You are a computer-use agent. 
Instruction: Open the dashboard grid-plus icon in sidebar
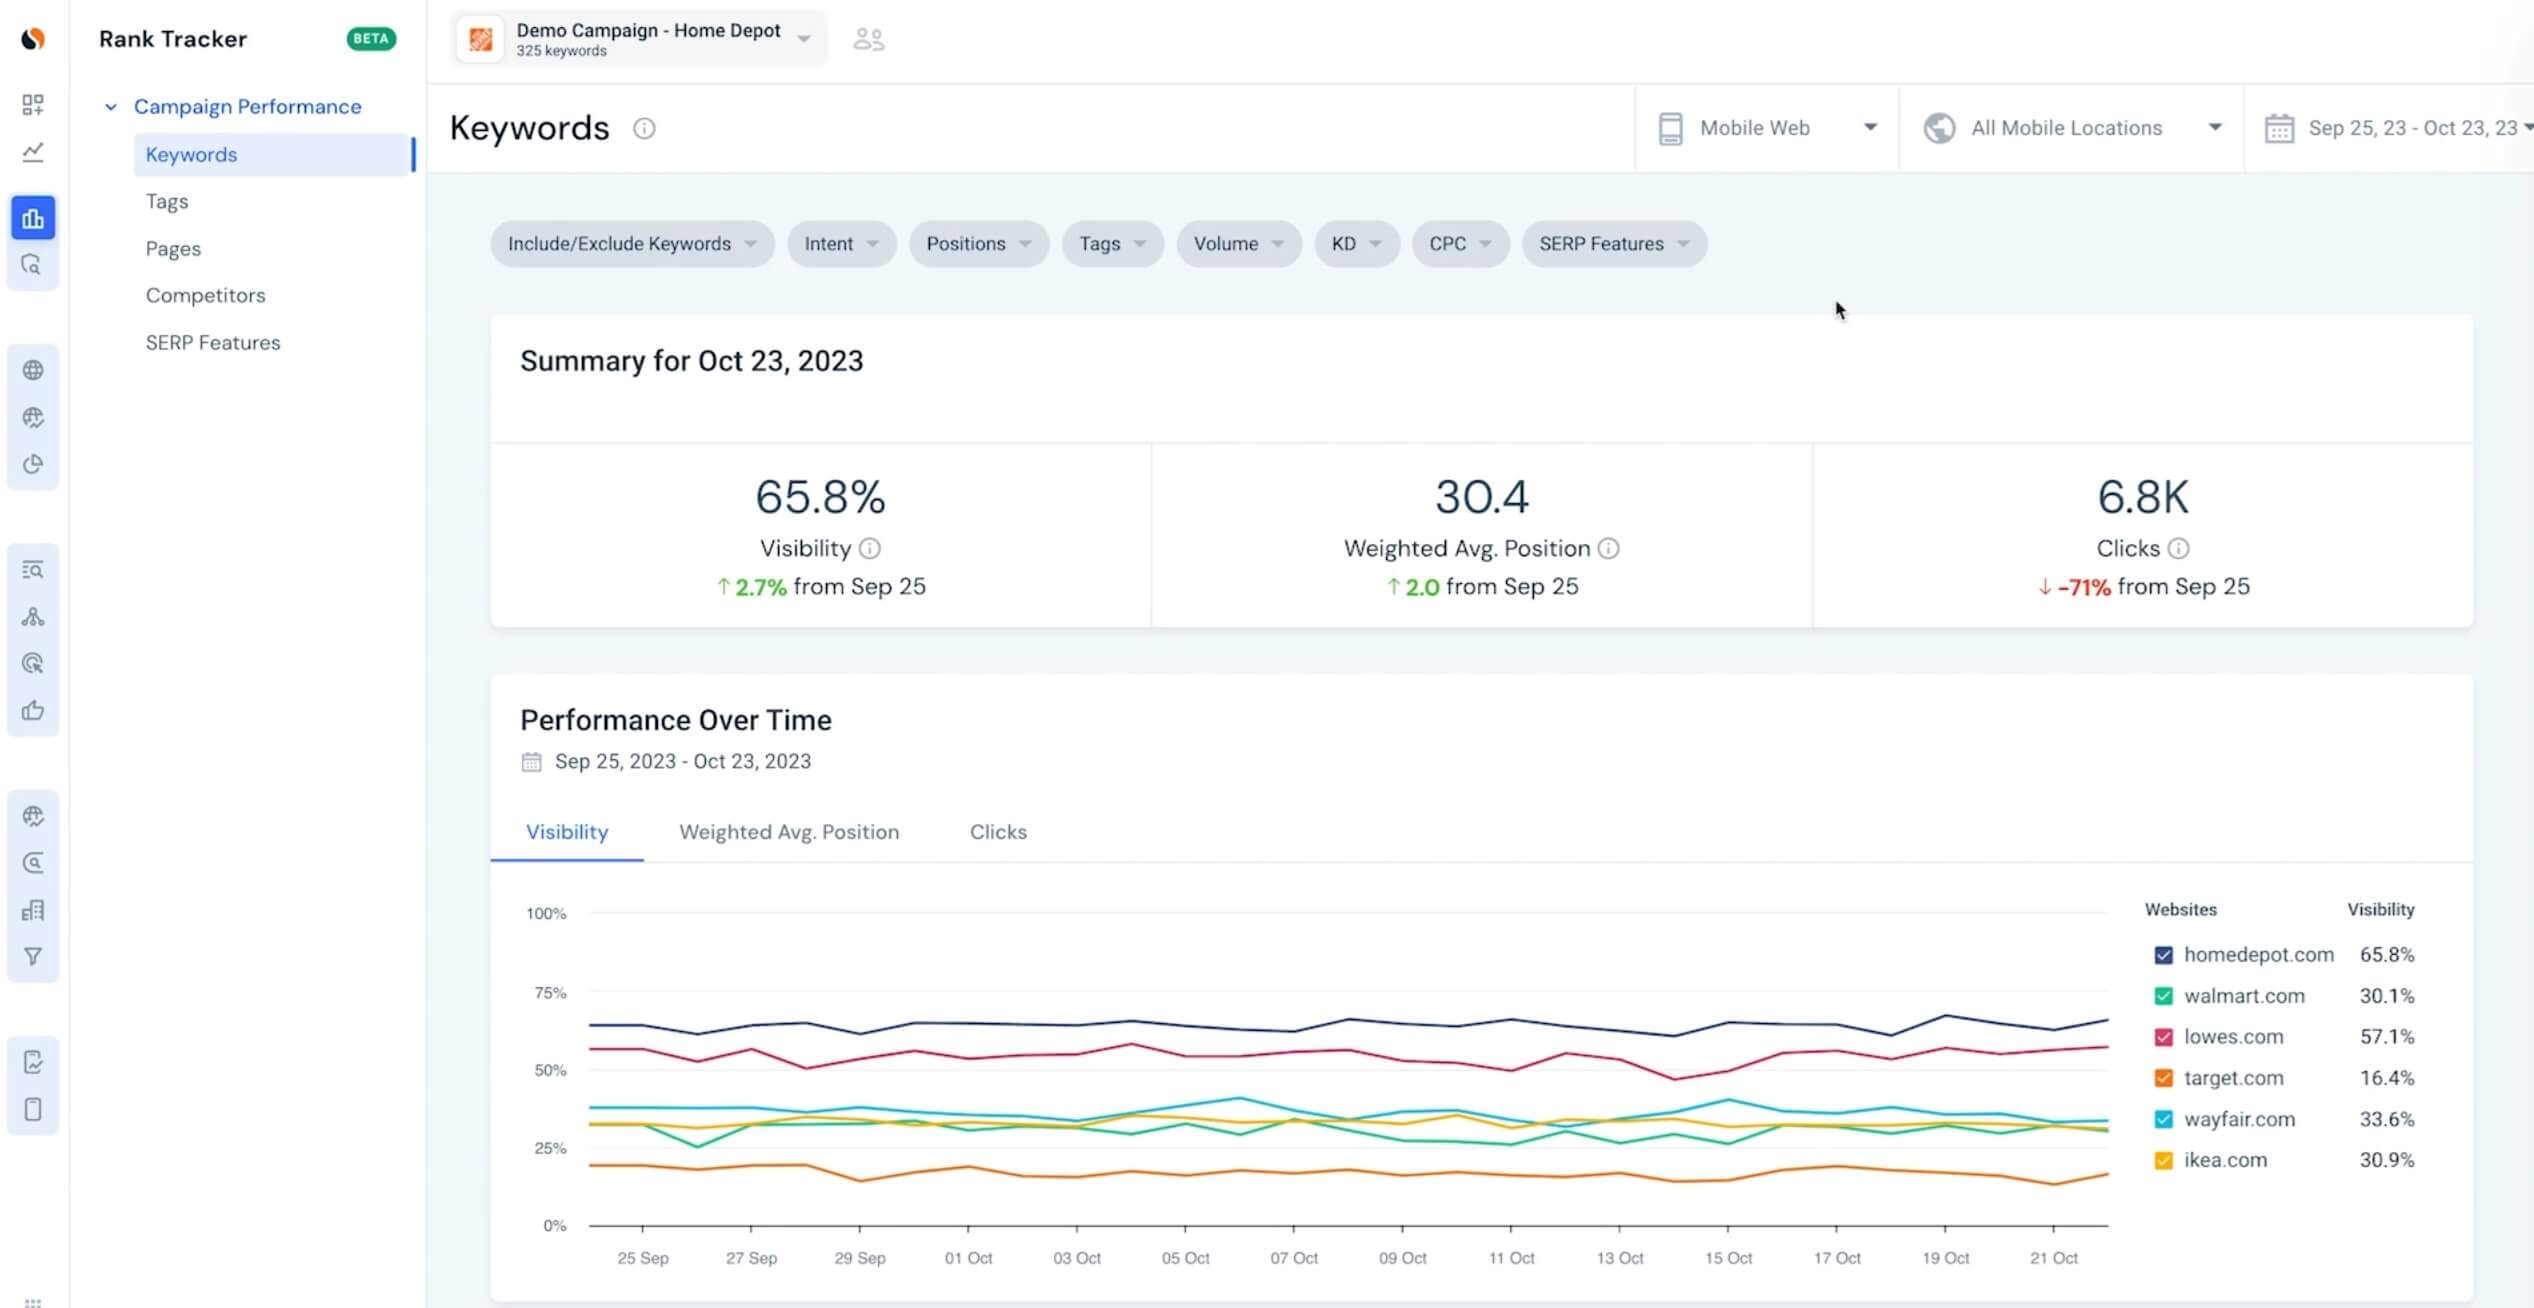point(33,104)
